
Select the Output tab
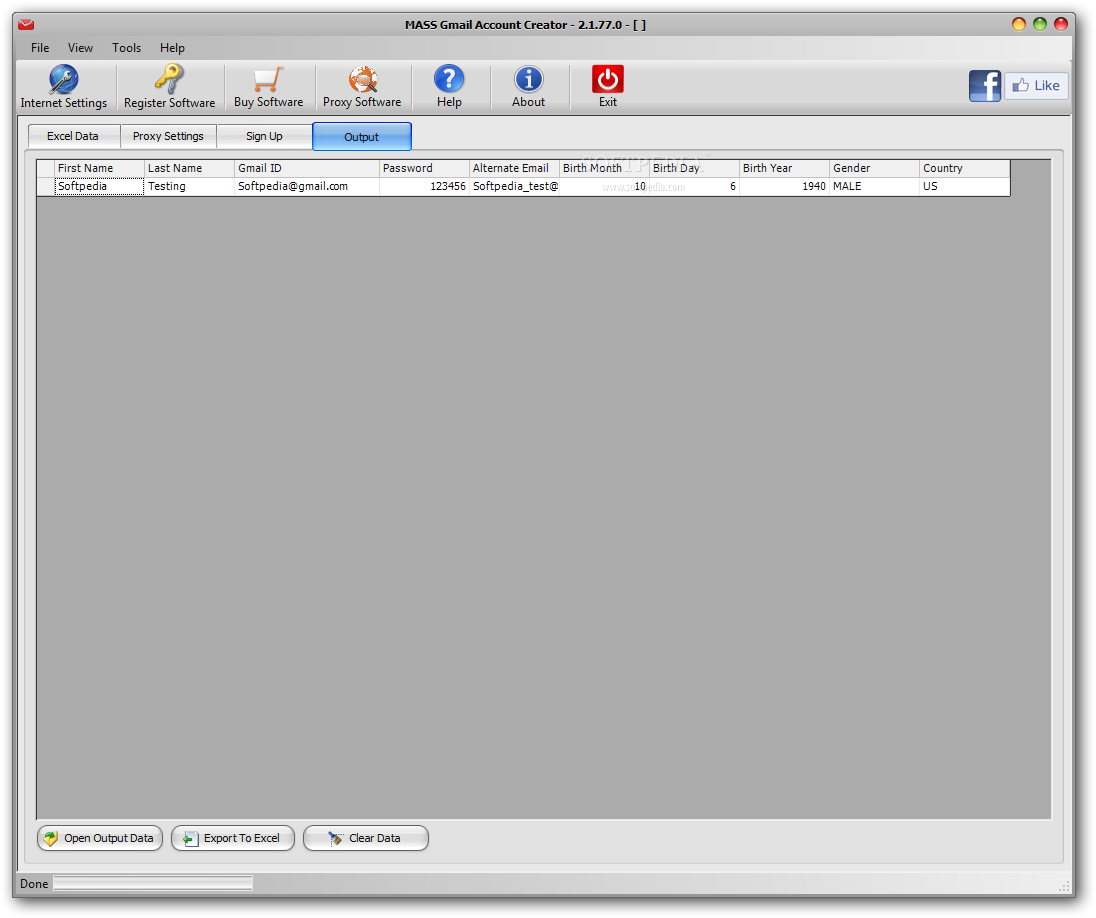[361, 136]
